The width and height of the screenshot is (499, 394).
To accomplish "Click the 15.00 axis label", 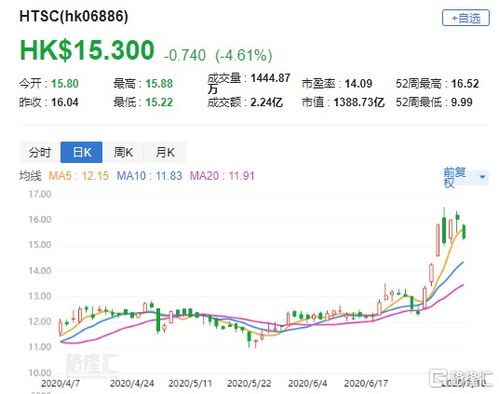I will coord(40,245).
